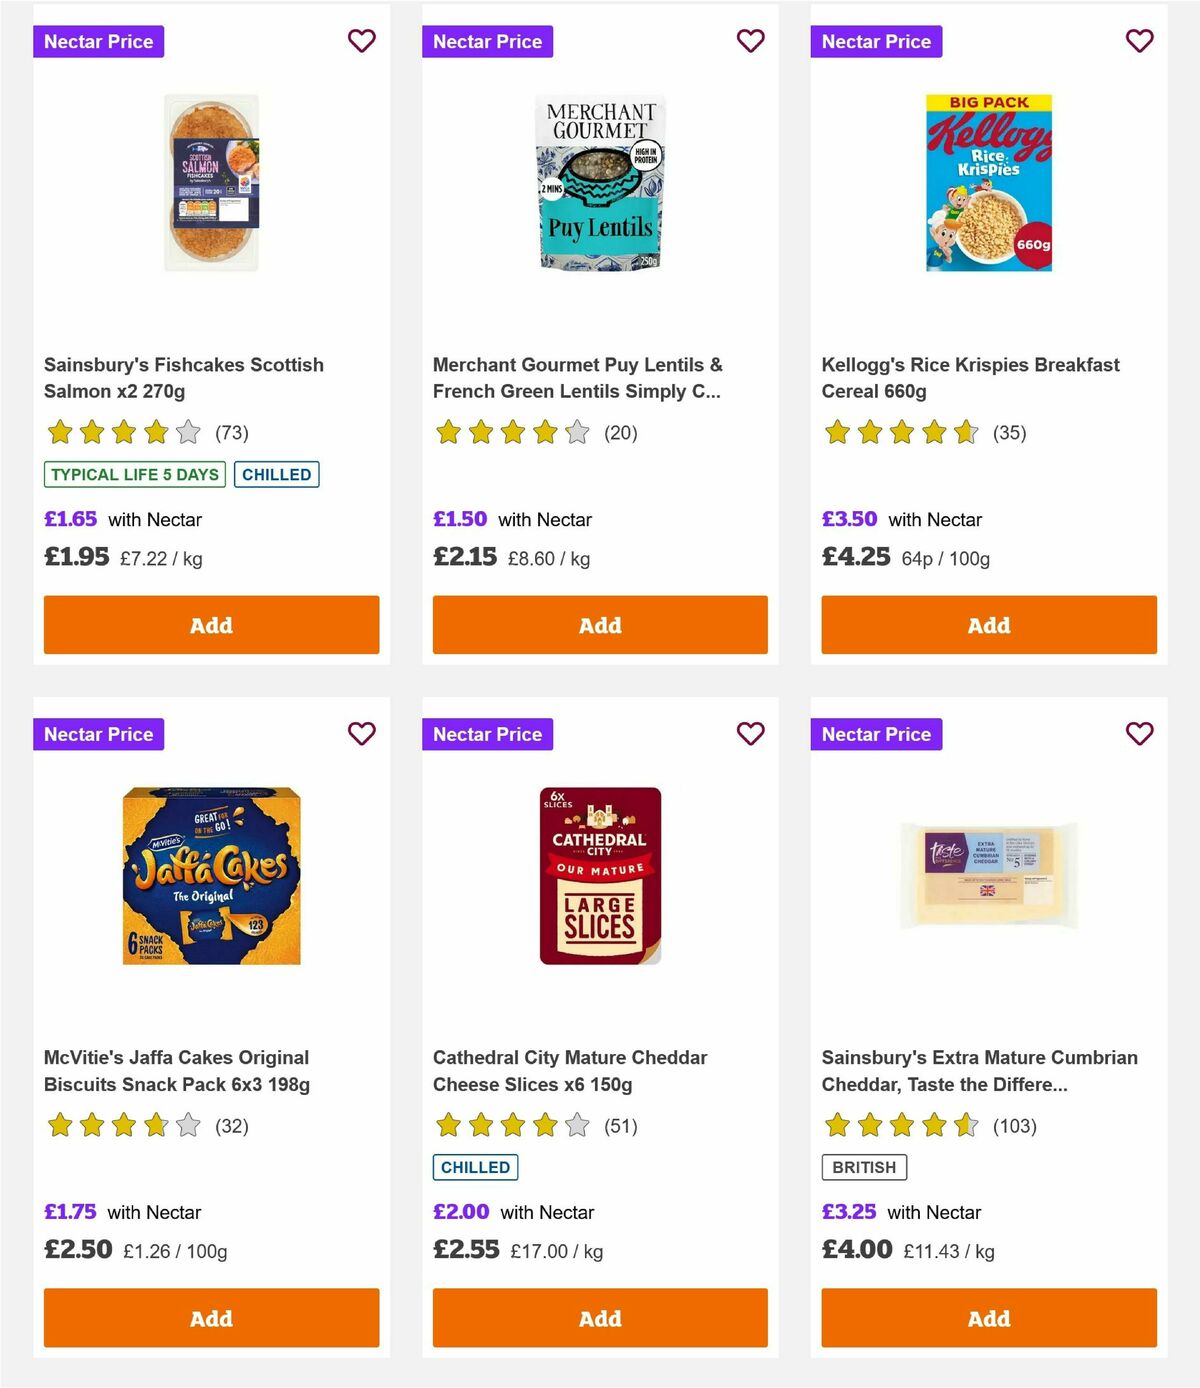Click the first star on Jaffa Cakes rating
This screenshot has height=1388, width=1200.
coord(61,1125)
